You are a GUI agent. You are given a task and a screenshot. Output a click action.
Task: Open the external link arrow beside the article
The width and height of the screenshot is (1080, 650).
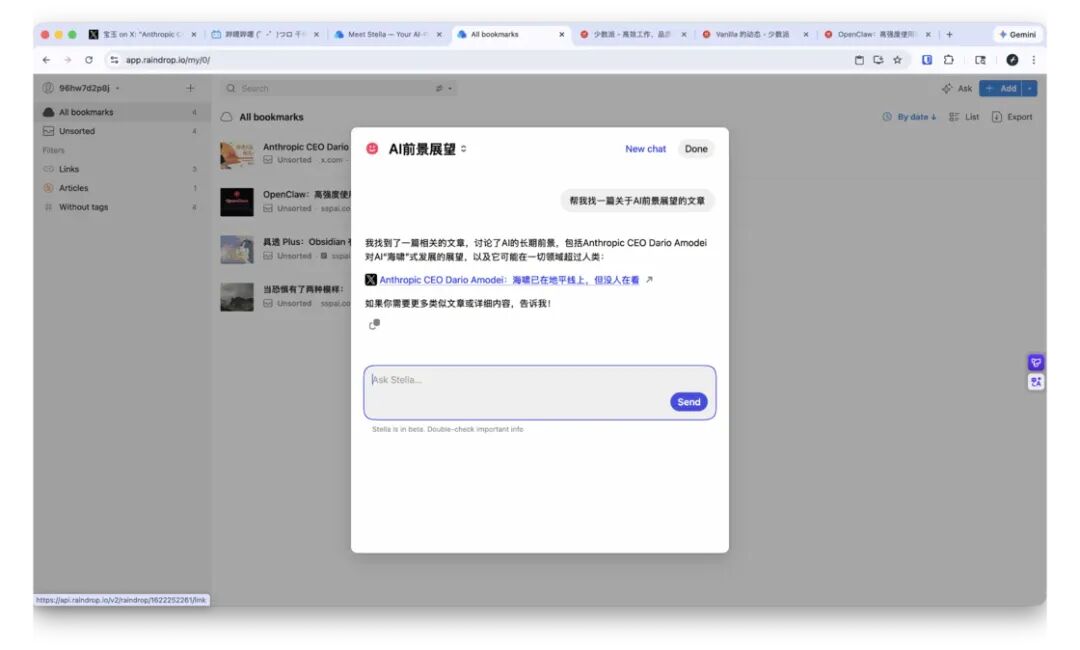[x=649, y=280]
